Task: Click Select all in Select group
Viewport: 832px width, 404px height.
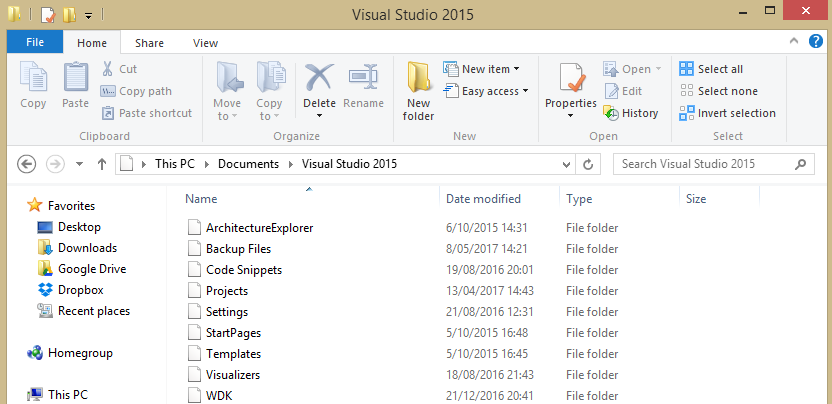Action: click(x=711, y=69)
